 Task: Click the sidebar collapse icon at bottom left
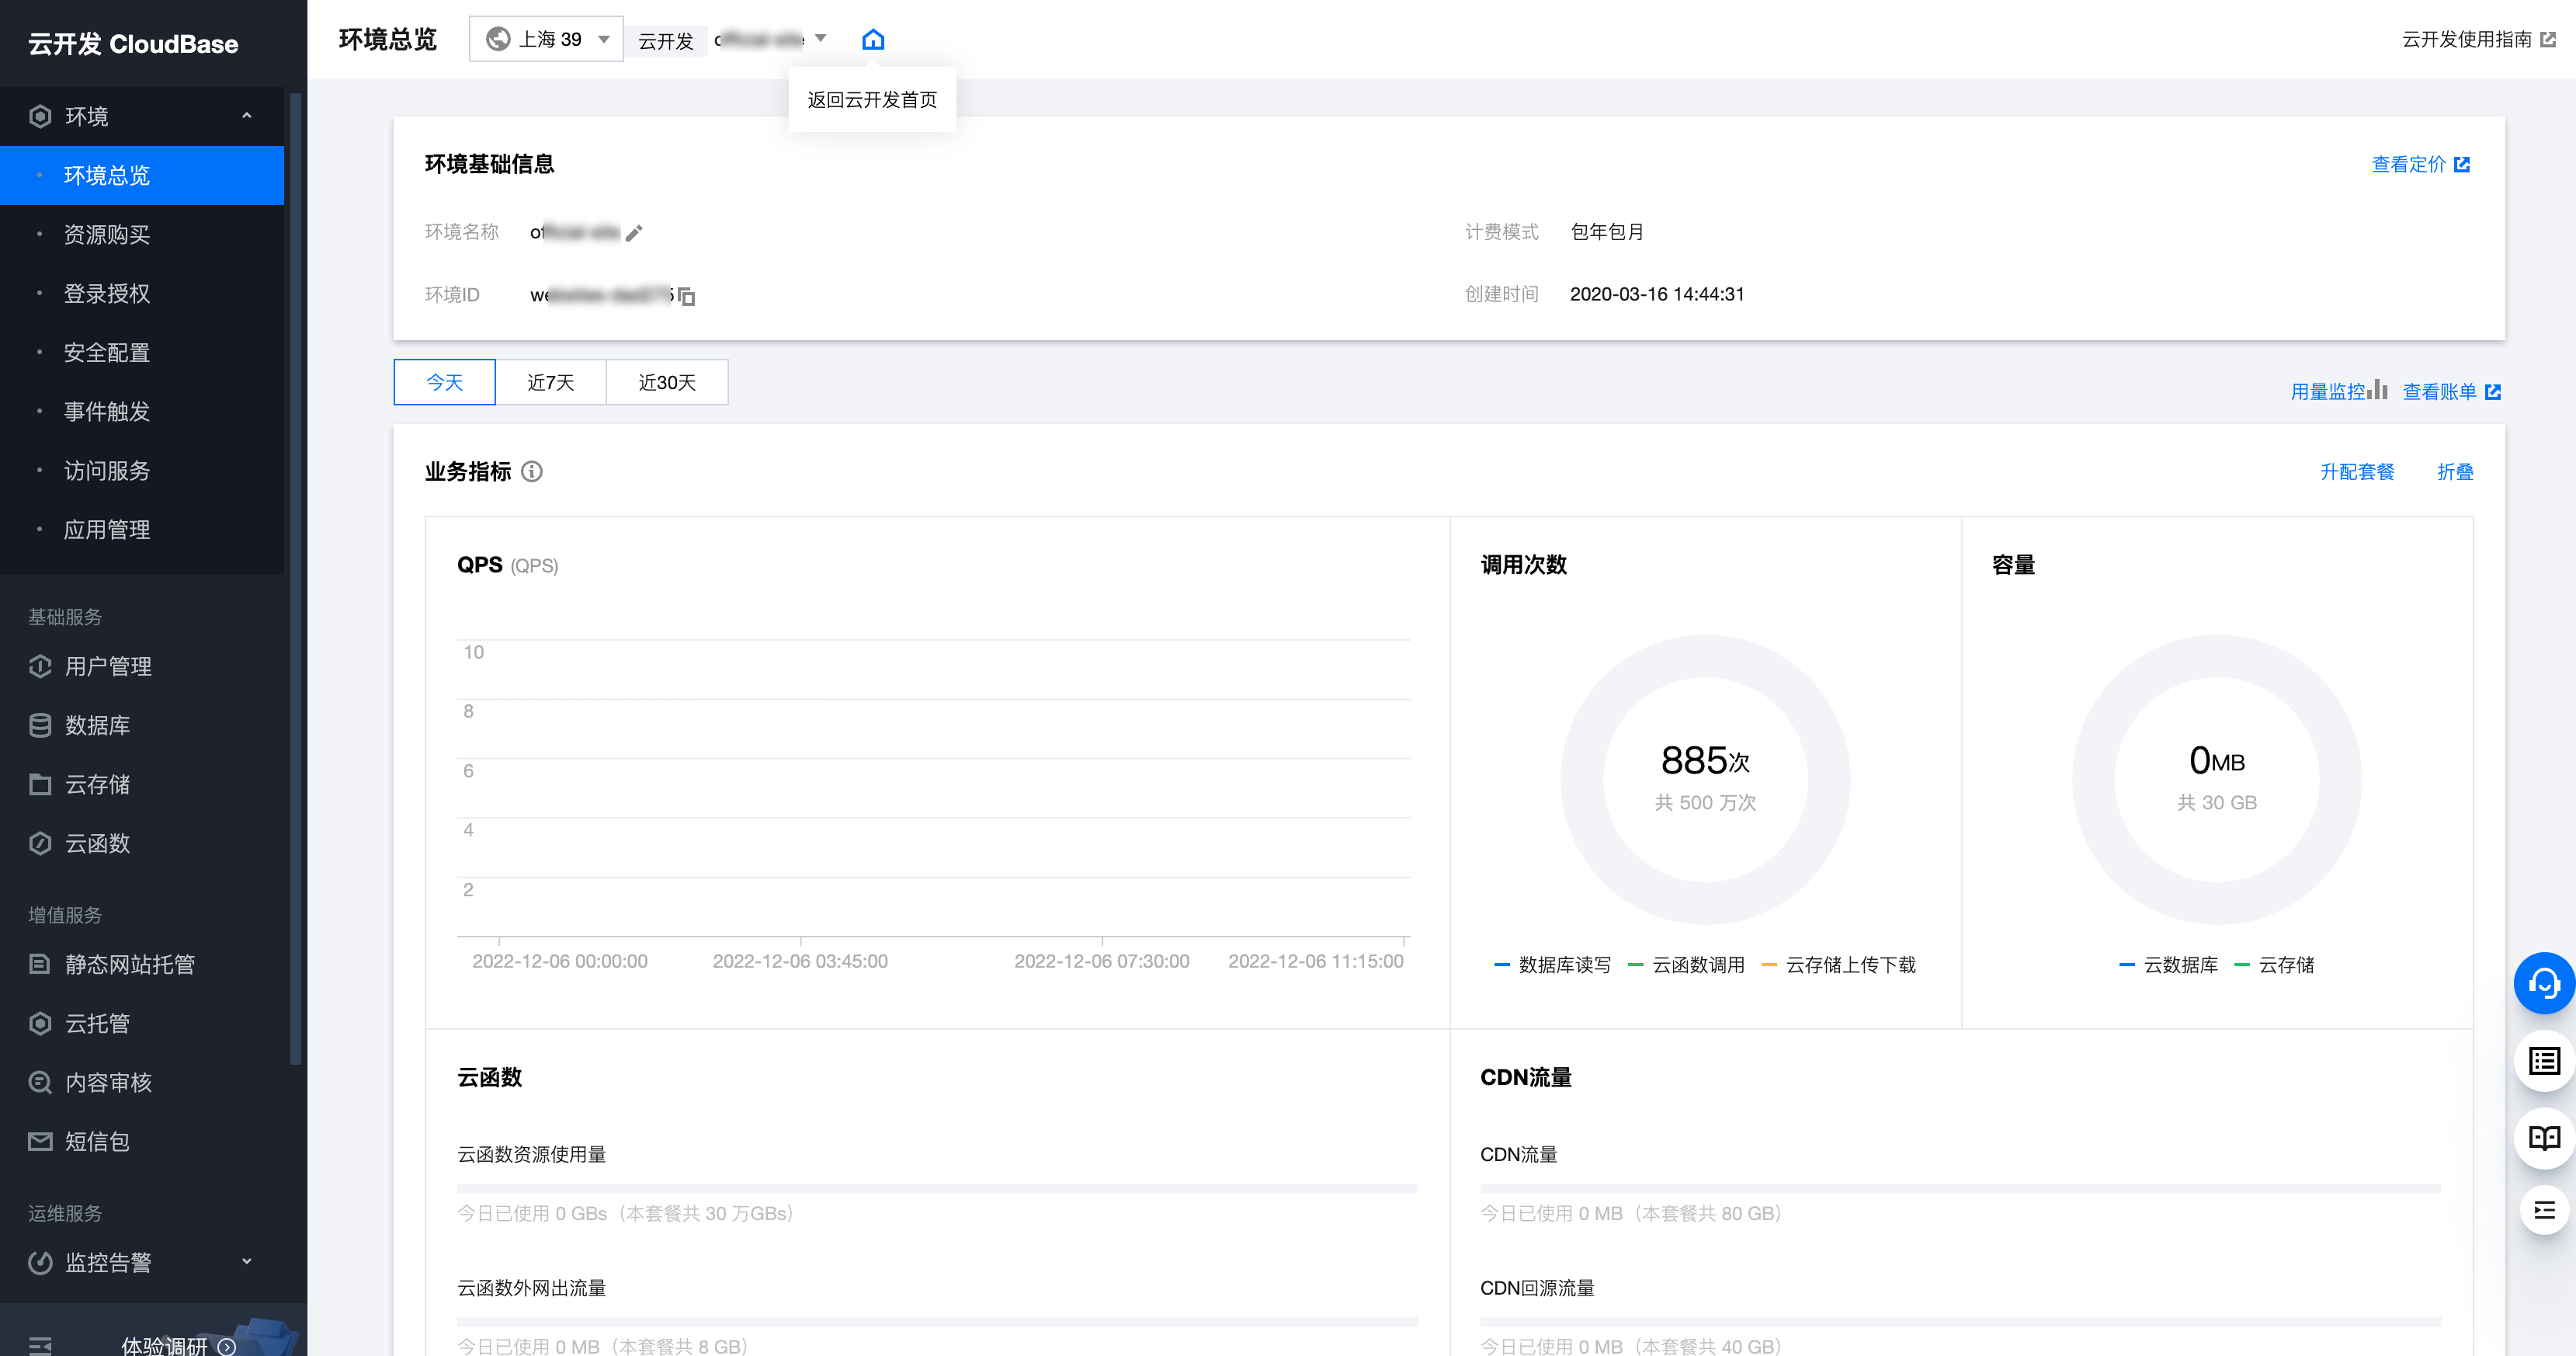click(x=40, y=1346)
